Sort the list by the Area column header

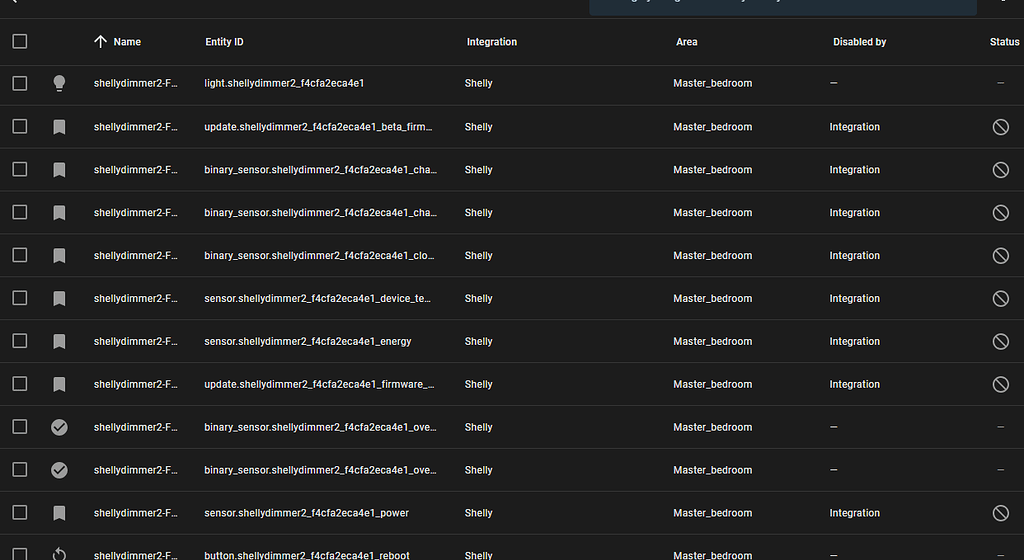pos(686,42)
